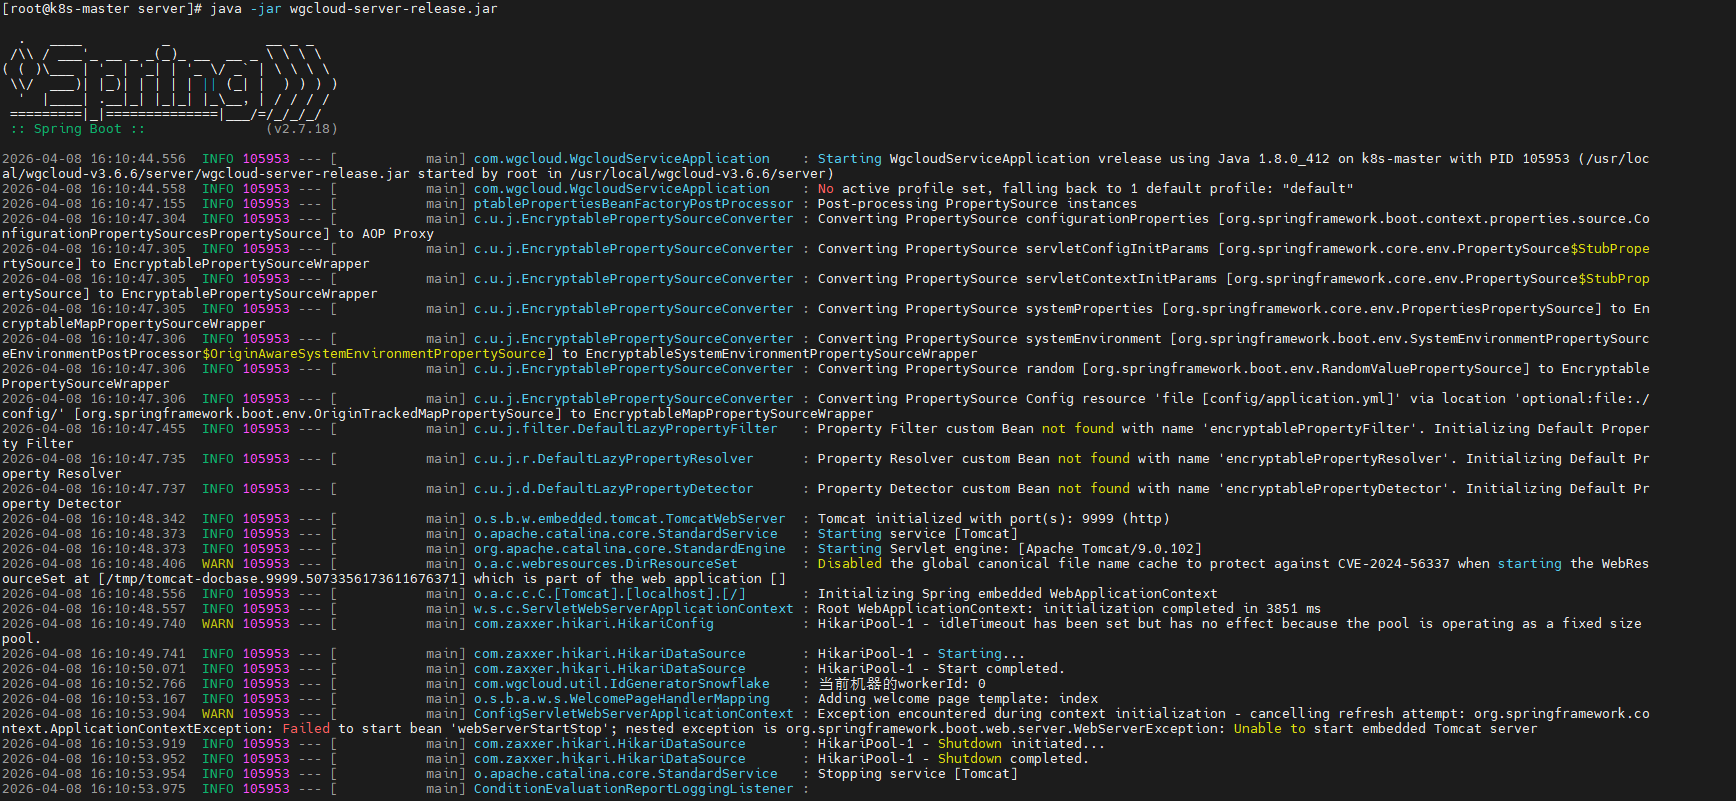1736x801 pixels.
Task: Click the Spring Boot ASCII art banner
Action: tap(168, 77)
